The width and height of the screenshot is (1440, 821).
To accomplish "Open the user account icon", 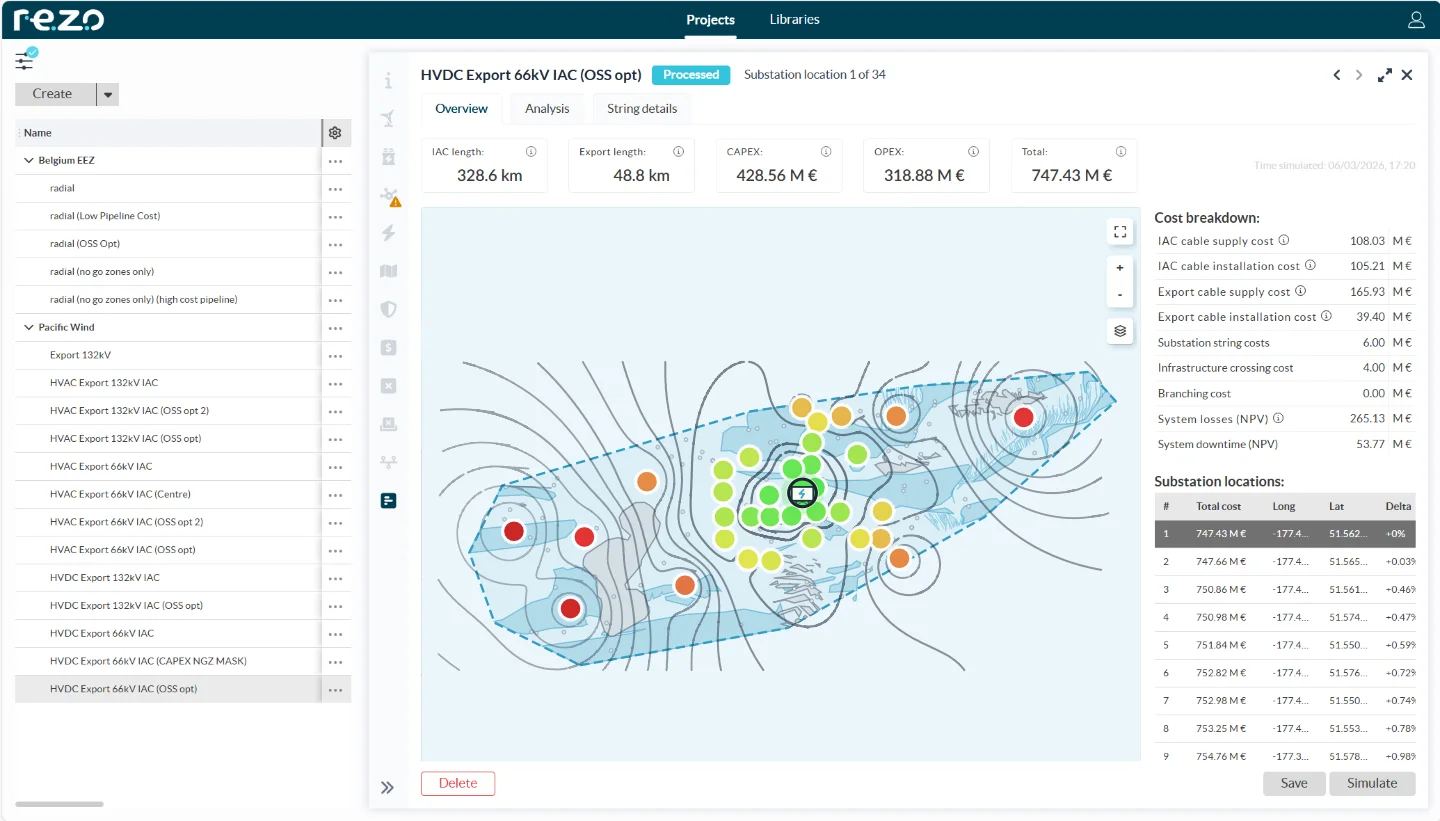I will tap(1416, 20).
